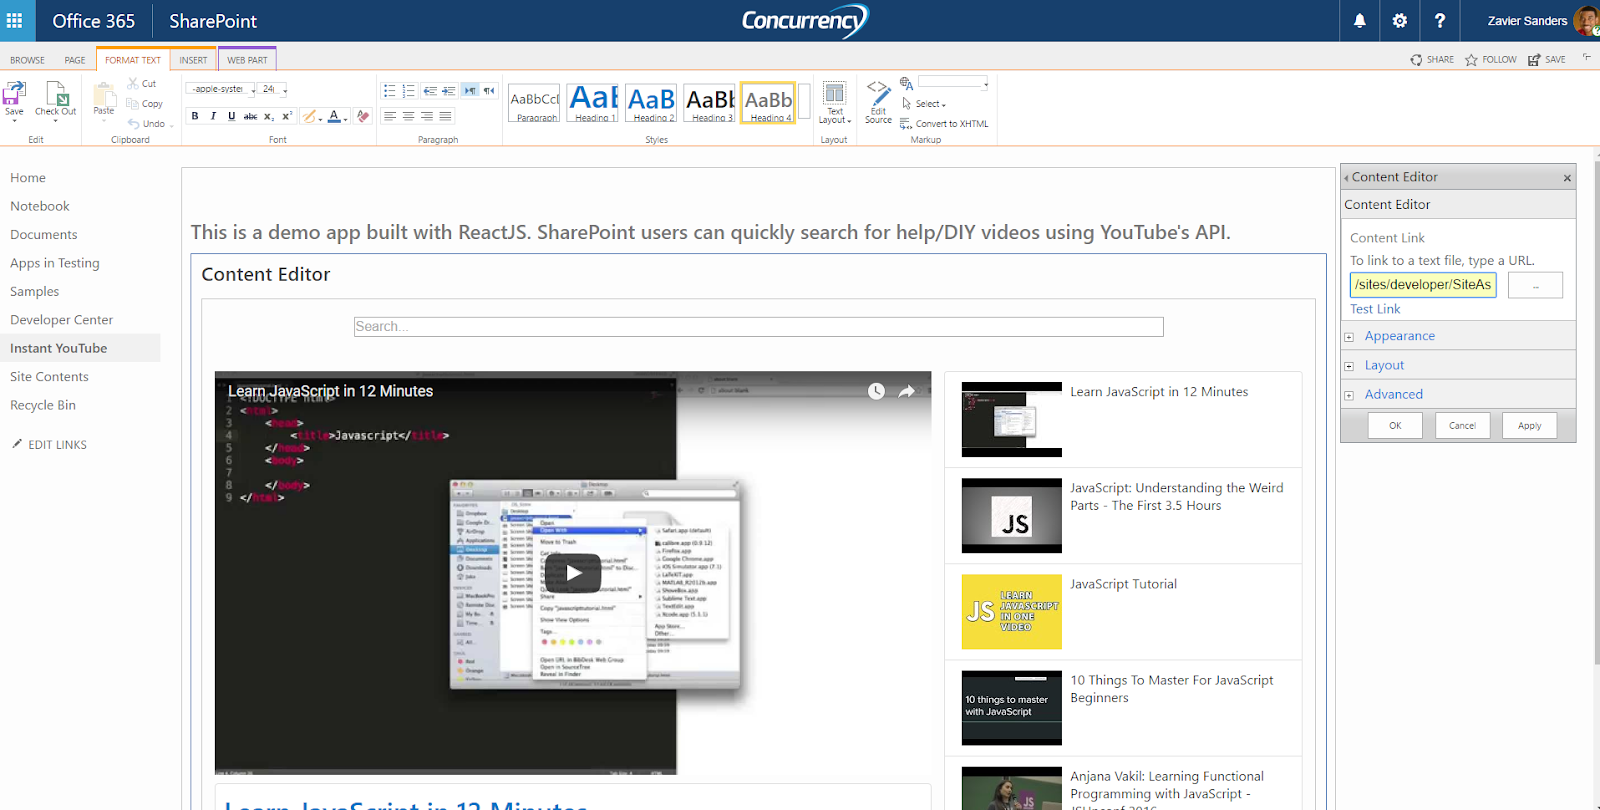Screen dimensions: 1600x810
Task: Toggle underline formatting
Action: pos(231,116)
